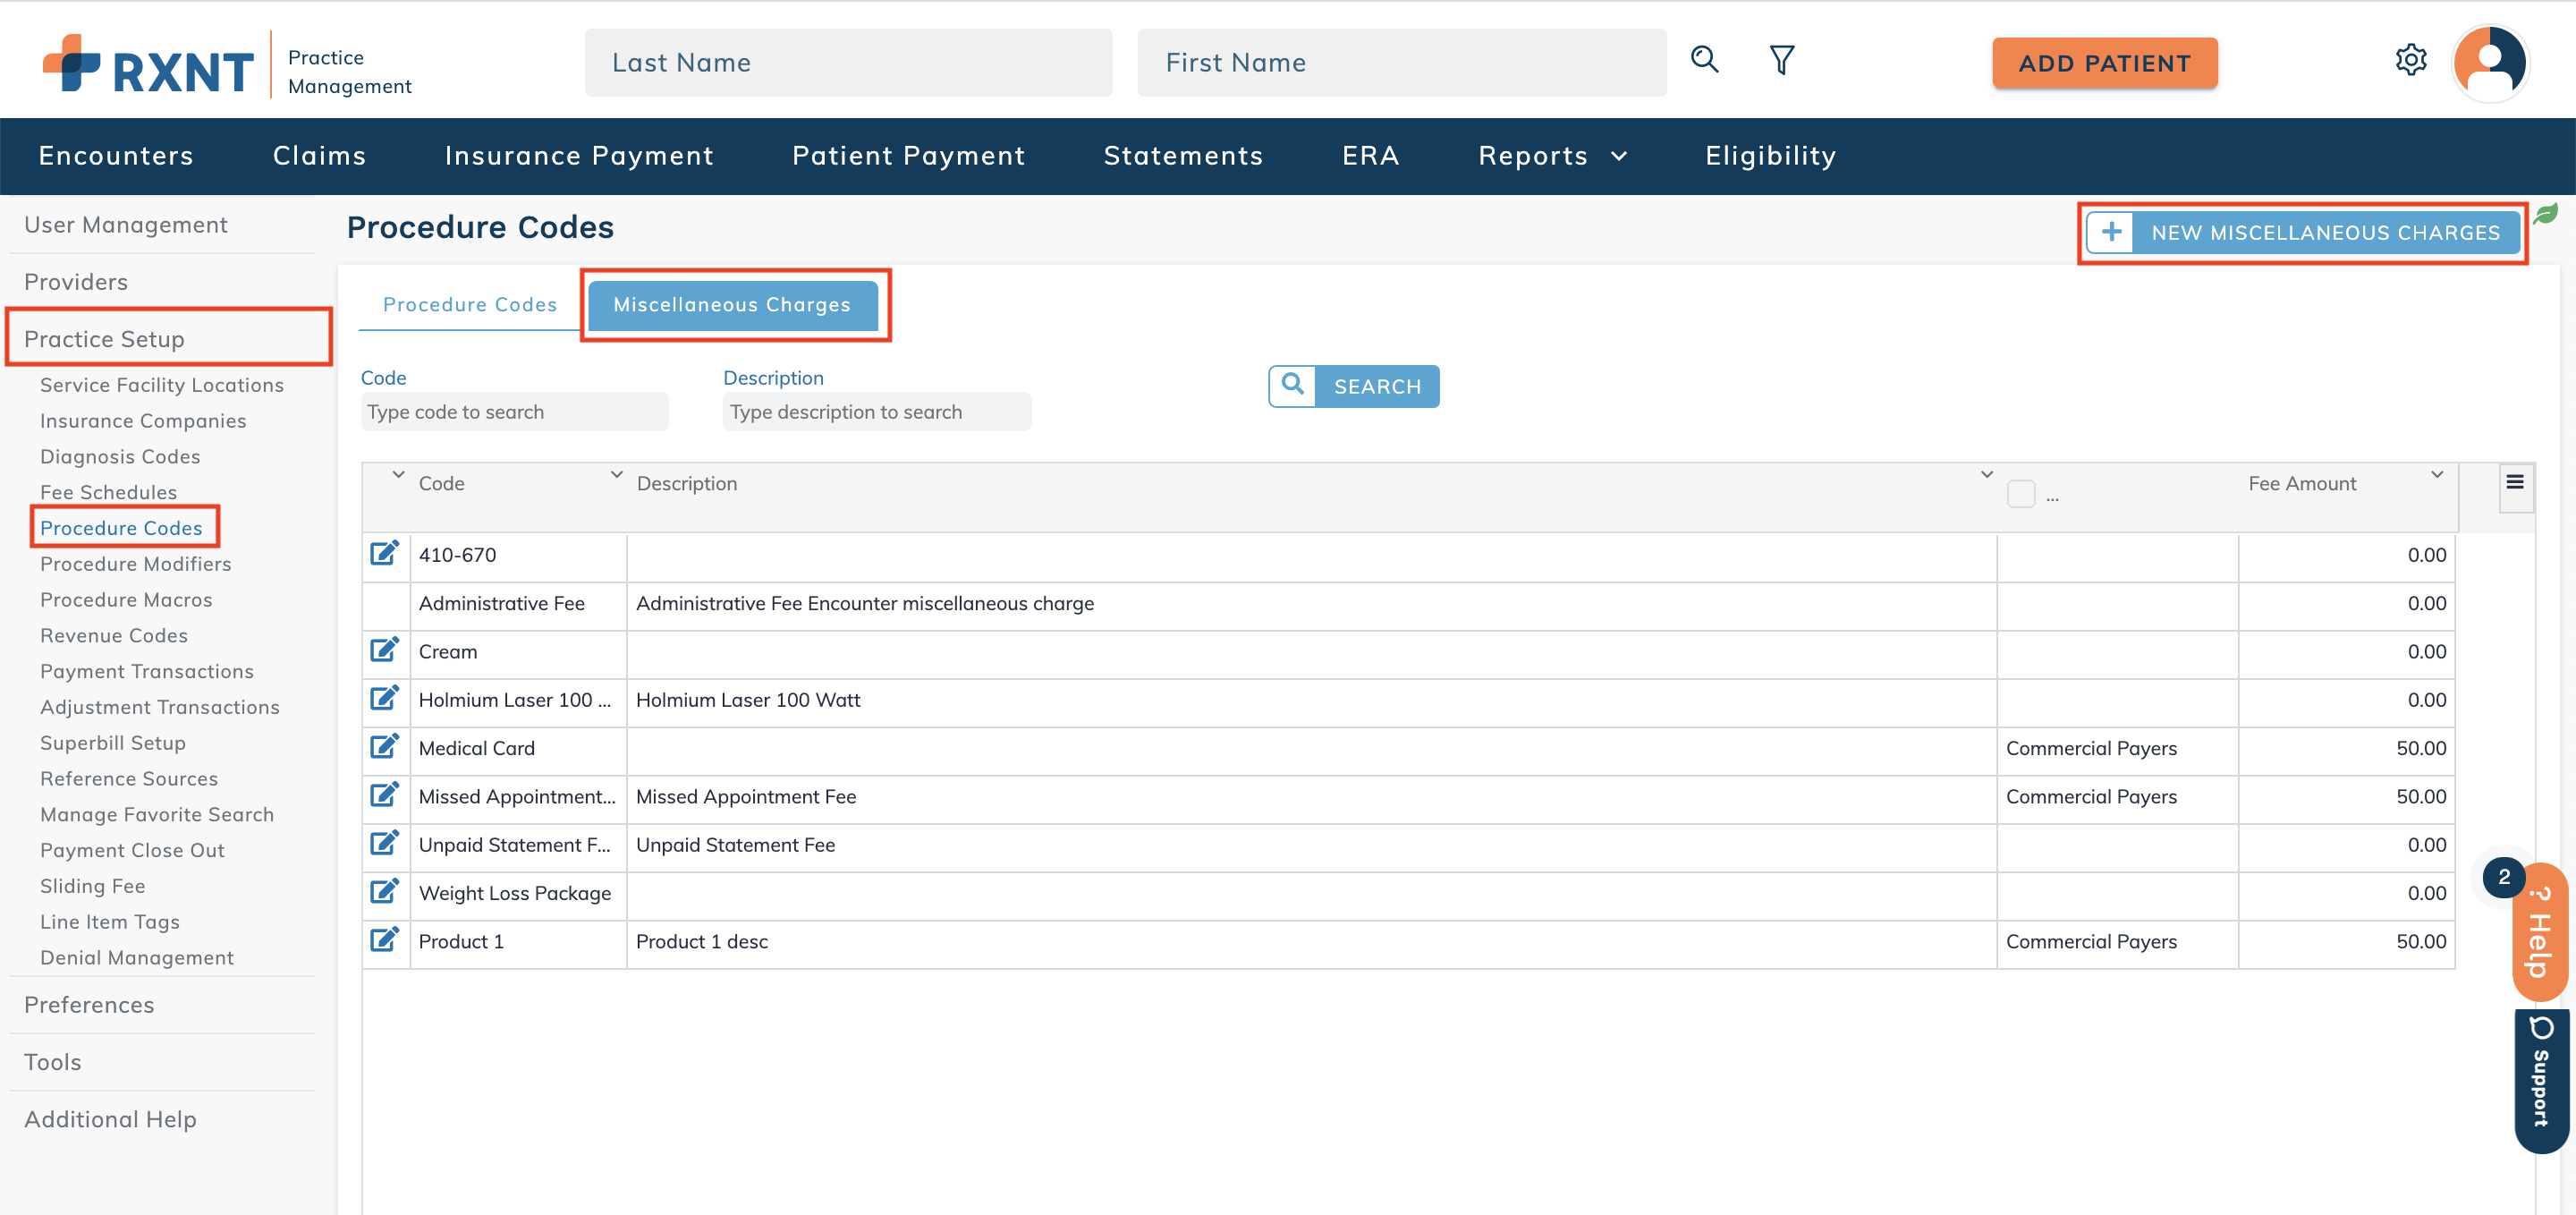Click the edit icon for Weight Loss Package
The height and width of the screenshot is (1215, 2576).
(x=385, y=891)
